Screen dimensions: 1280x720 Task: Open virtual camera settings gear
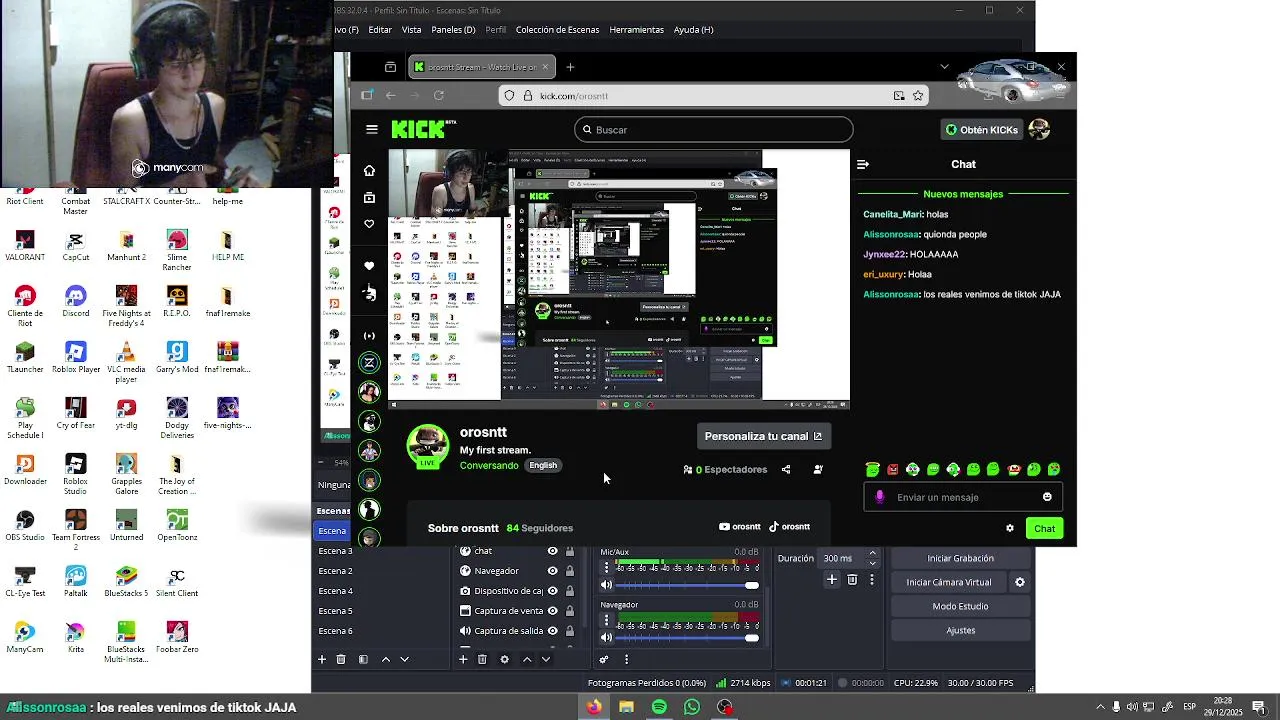coord(1020,582)
